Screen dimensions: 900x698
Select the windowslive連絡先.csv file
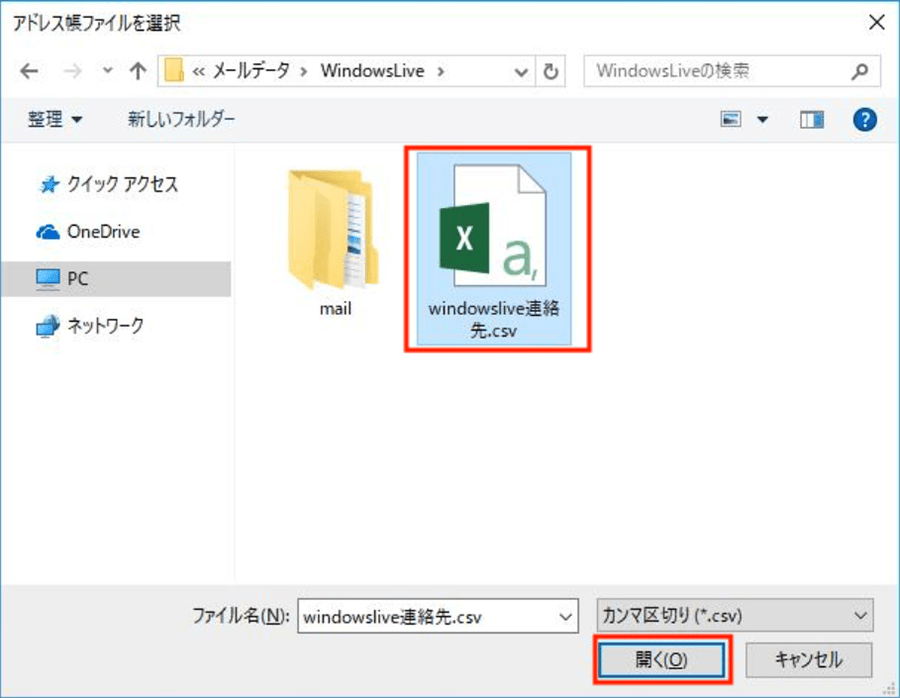pos(494,249)
